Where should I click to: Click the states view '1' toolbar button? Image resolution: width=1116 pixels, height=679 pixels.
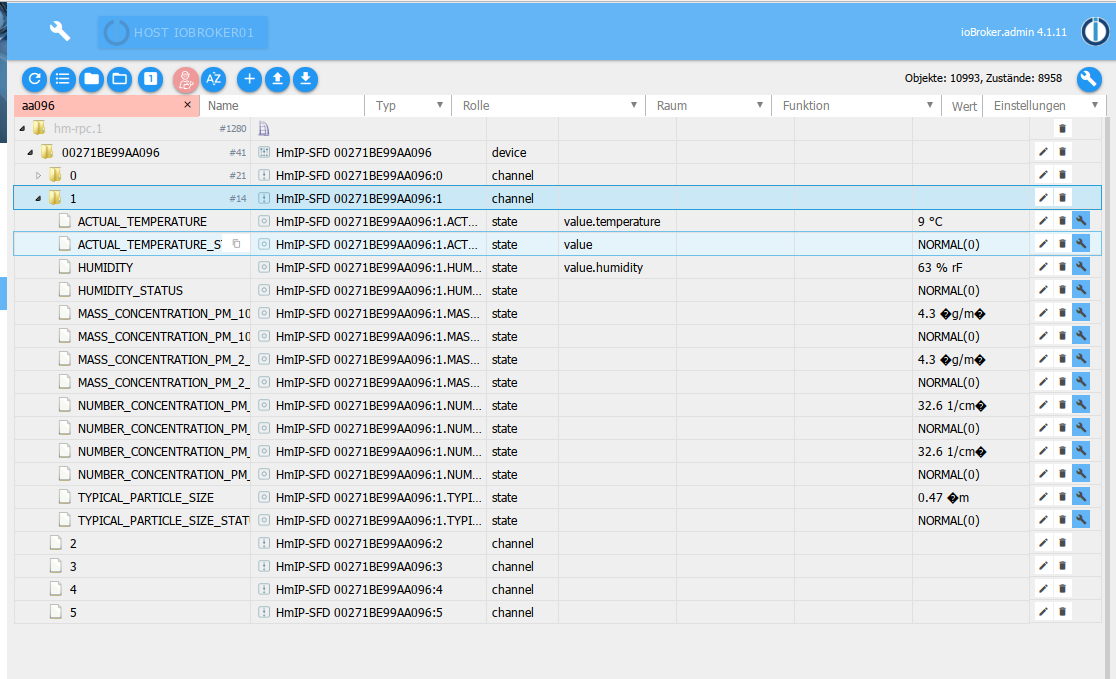pyautogui.click(x=150, y=79)
